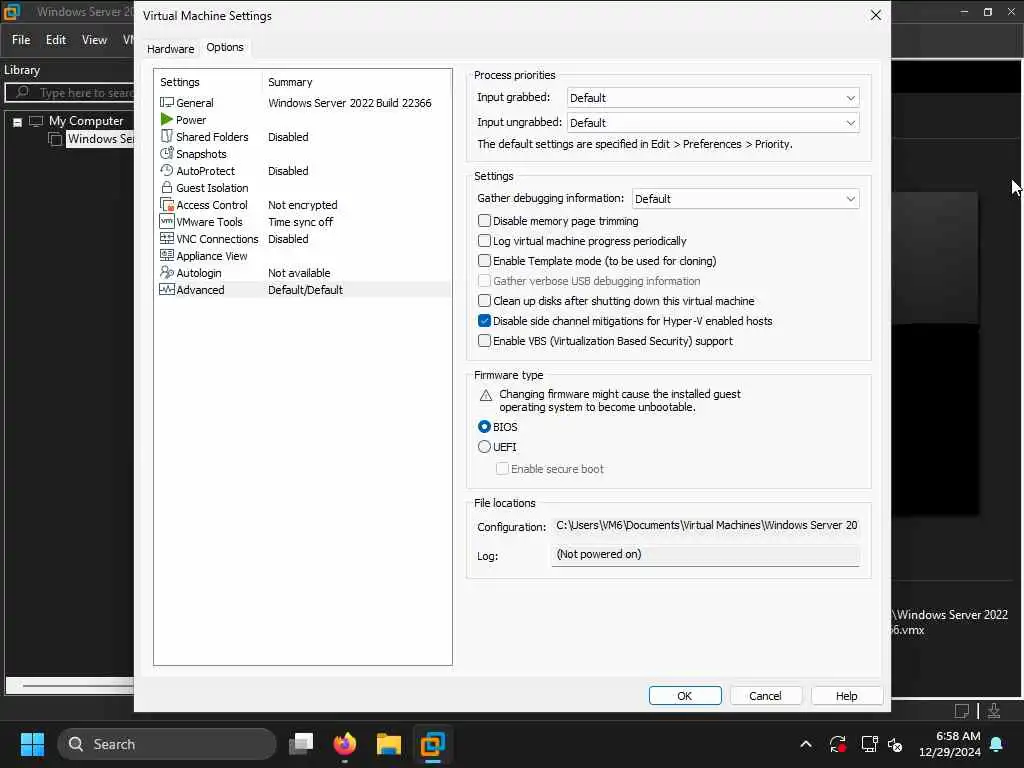The width and height of the screenshot is (1024, 768).
Task: Click VMware Workstation taskbar icon
Action: (432, 744)
